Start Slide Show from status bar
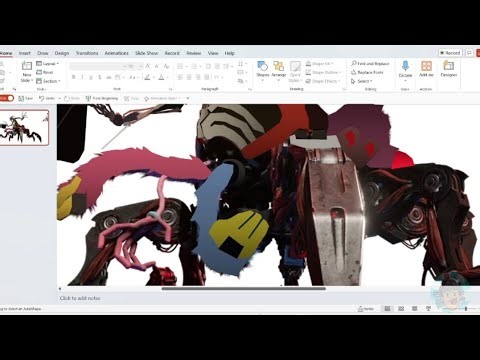480x360 pixels. [x=428, y=309]
